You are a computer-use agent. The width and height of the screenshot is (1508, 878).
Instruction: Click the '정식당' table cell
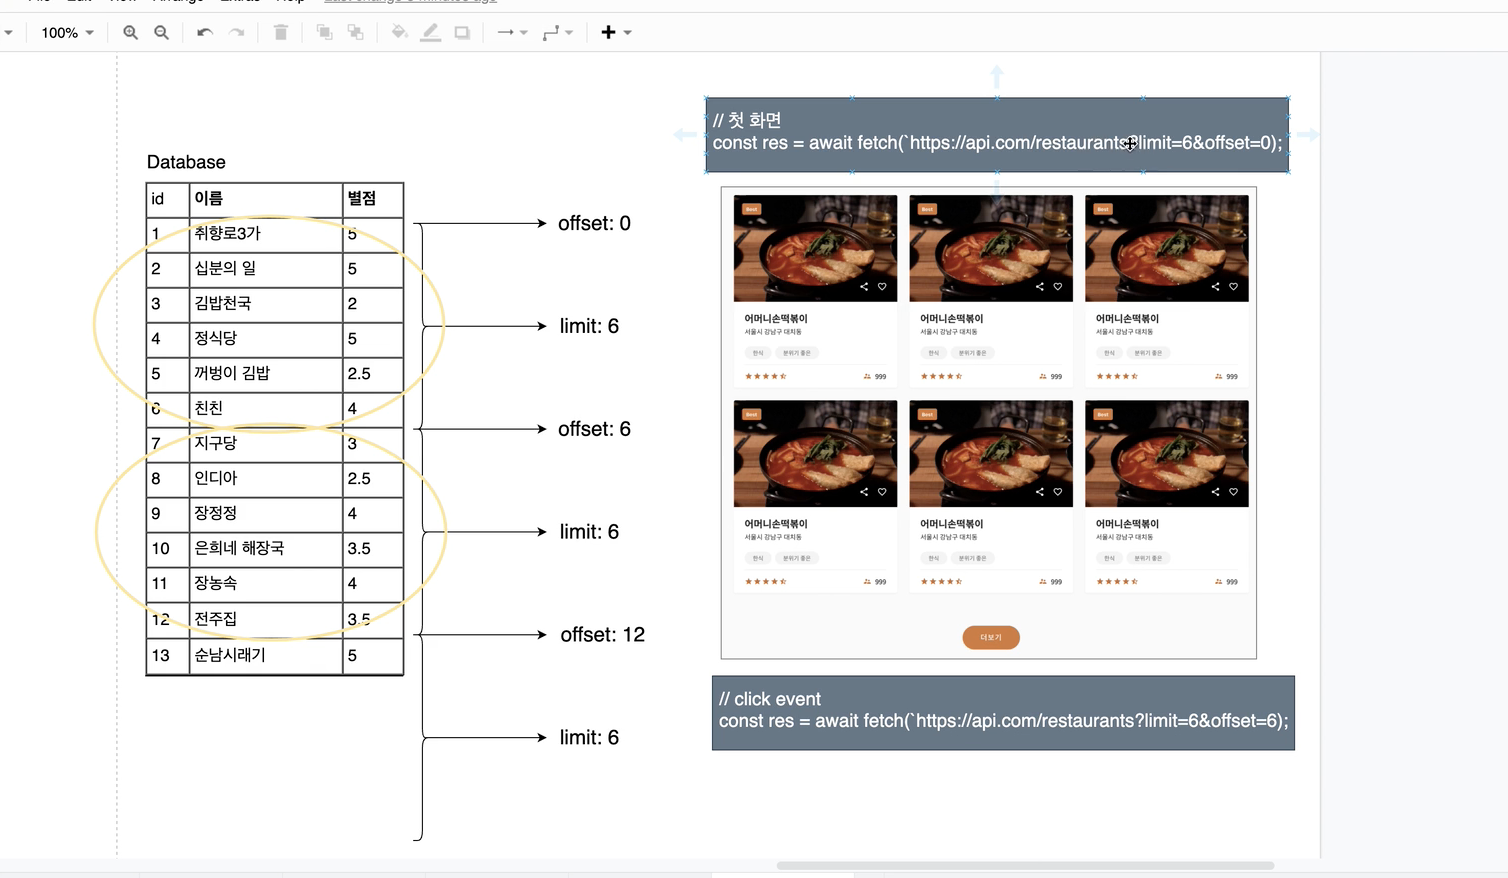click(x=266, y=339)
